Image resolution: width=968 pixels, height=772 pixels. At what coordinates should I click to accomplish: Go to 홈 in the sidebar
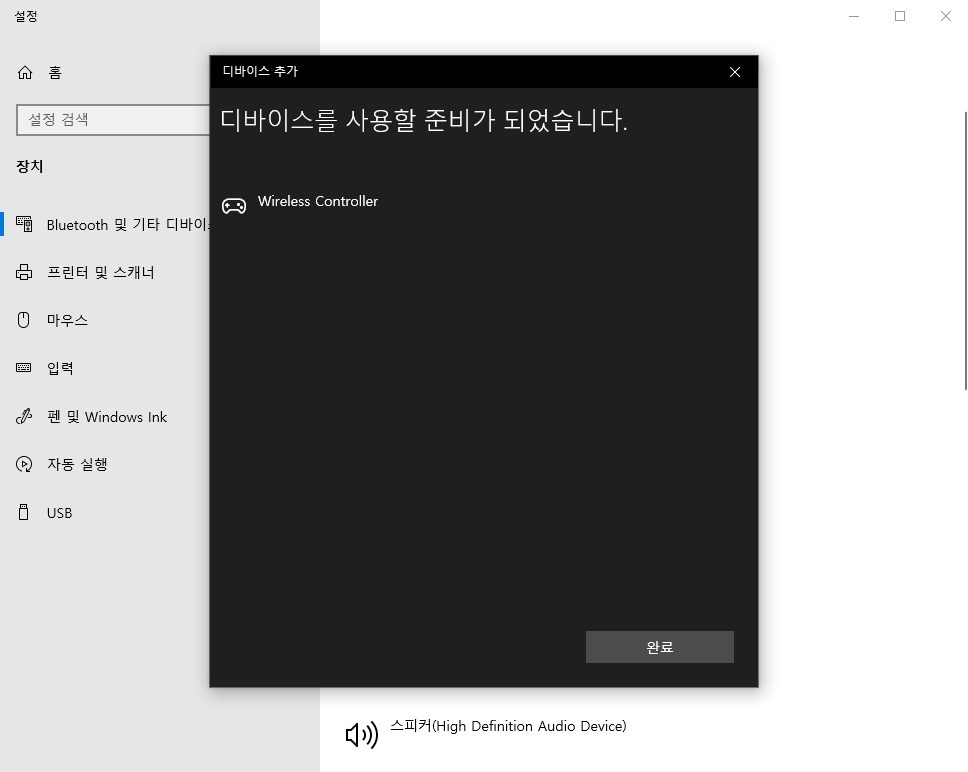[x=56, y=73]
